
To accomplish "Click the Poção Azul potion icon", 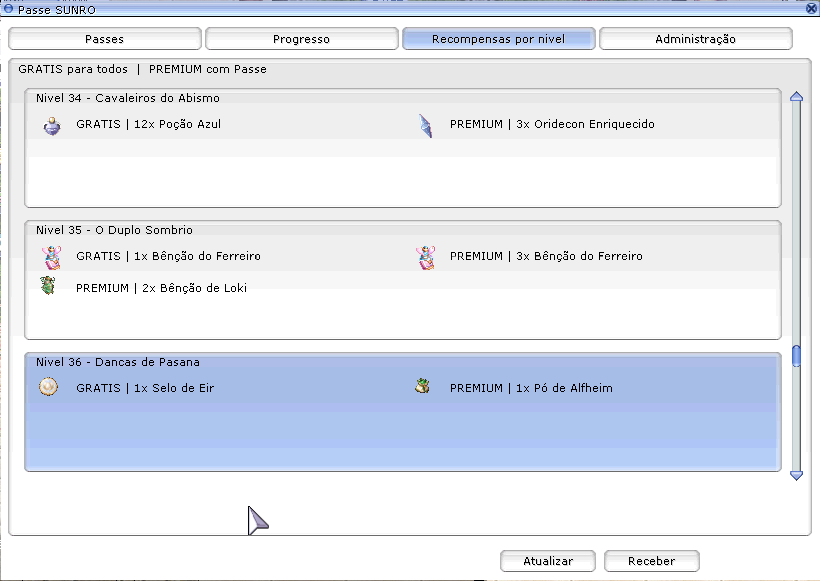I will tap(52, 126).
